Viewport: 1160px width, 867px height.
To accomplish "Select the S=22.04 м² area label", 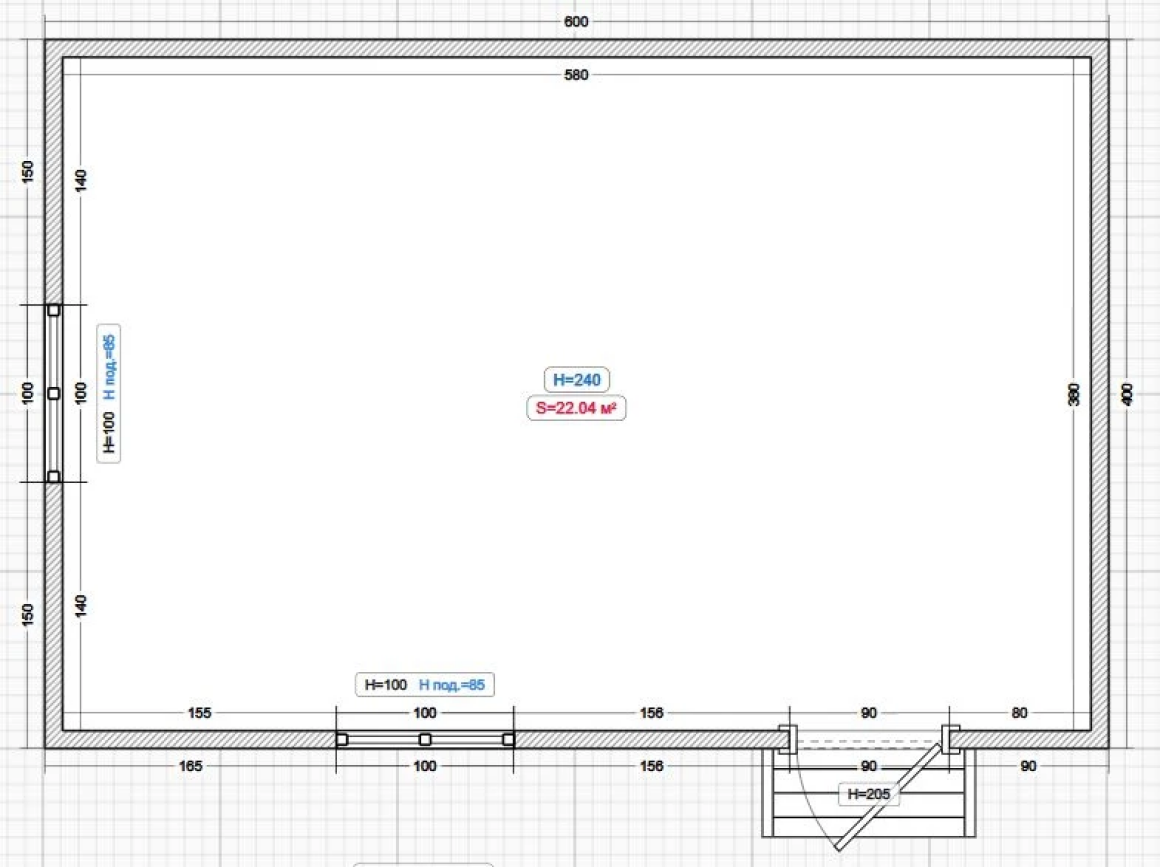I will click(x=576, y=408).
